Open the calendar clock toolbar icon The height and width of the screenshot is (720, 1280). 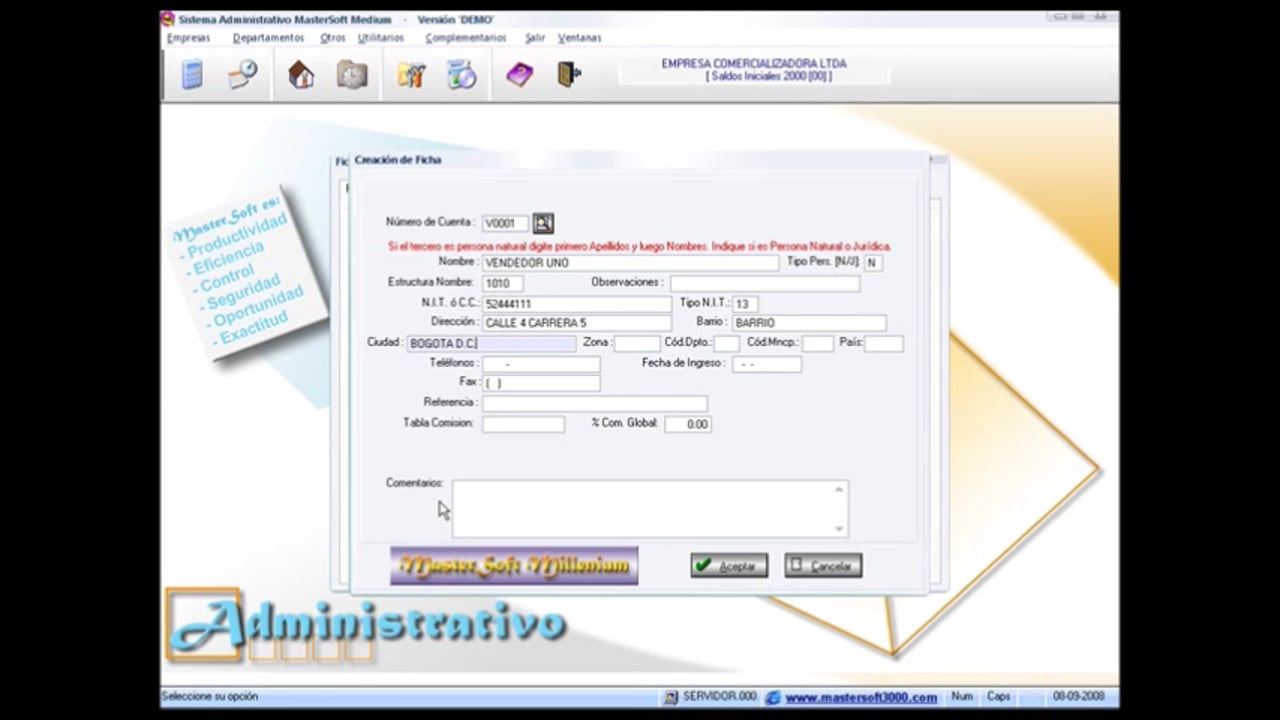tap(243, 75)
